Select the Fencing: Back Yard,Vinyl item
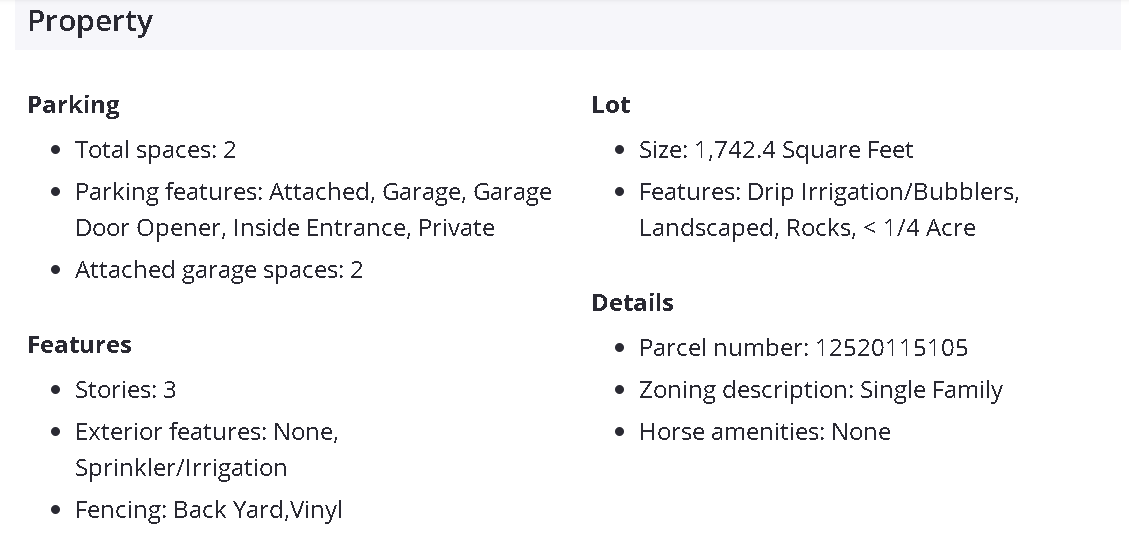 pyautogui.click(x=209, y=510)
